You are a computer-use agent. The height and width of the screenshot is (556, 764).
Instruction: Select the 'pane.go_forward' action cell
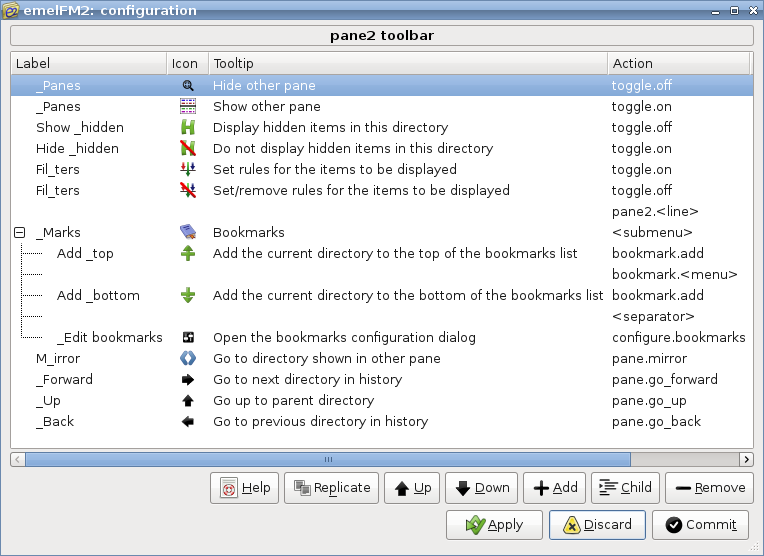(665, 380)
